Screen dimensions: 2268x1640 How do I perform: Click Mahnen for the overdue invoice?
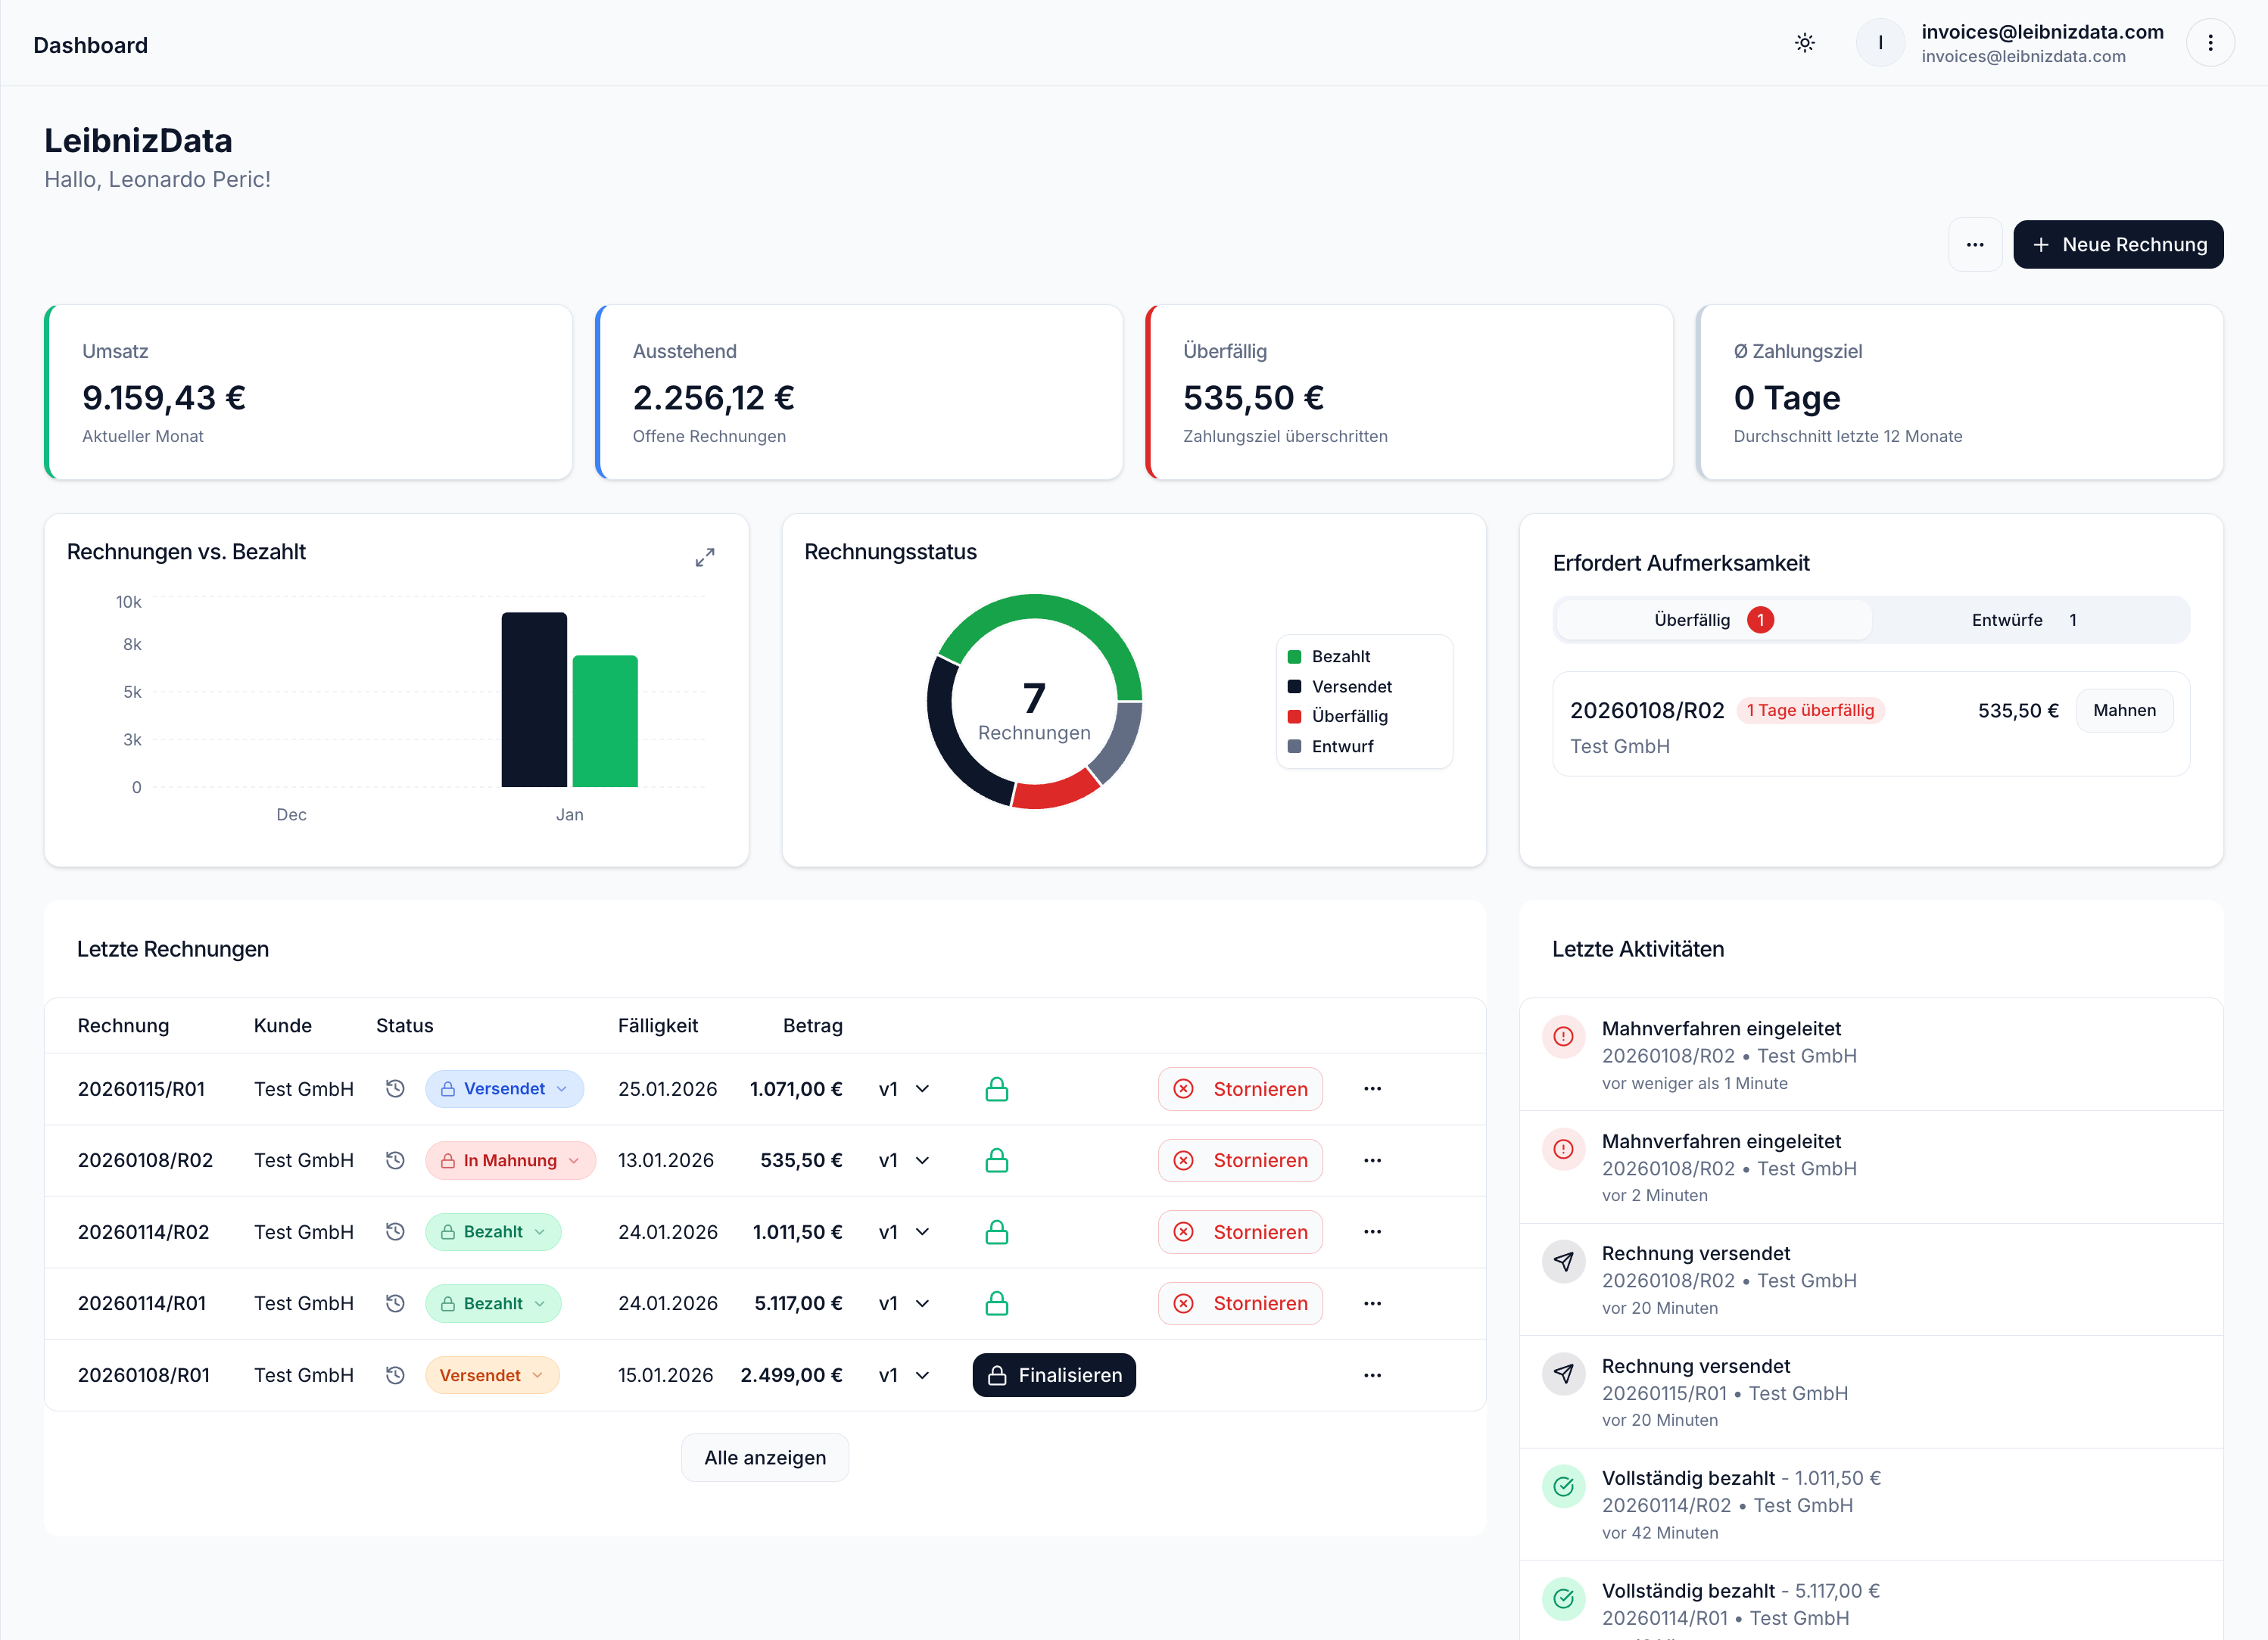(2124, 710)
